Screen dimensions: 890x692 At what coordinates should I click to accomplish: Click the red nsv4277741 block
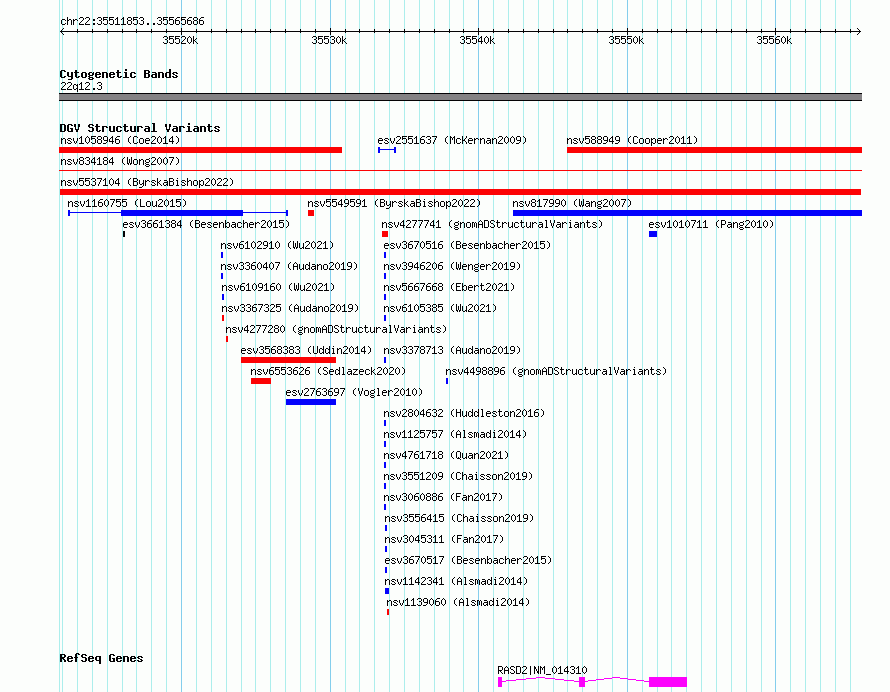tap(385, 234)
